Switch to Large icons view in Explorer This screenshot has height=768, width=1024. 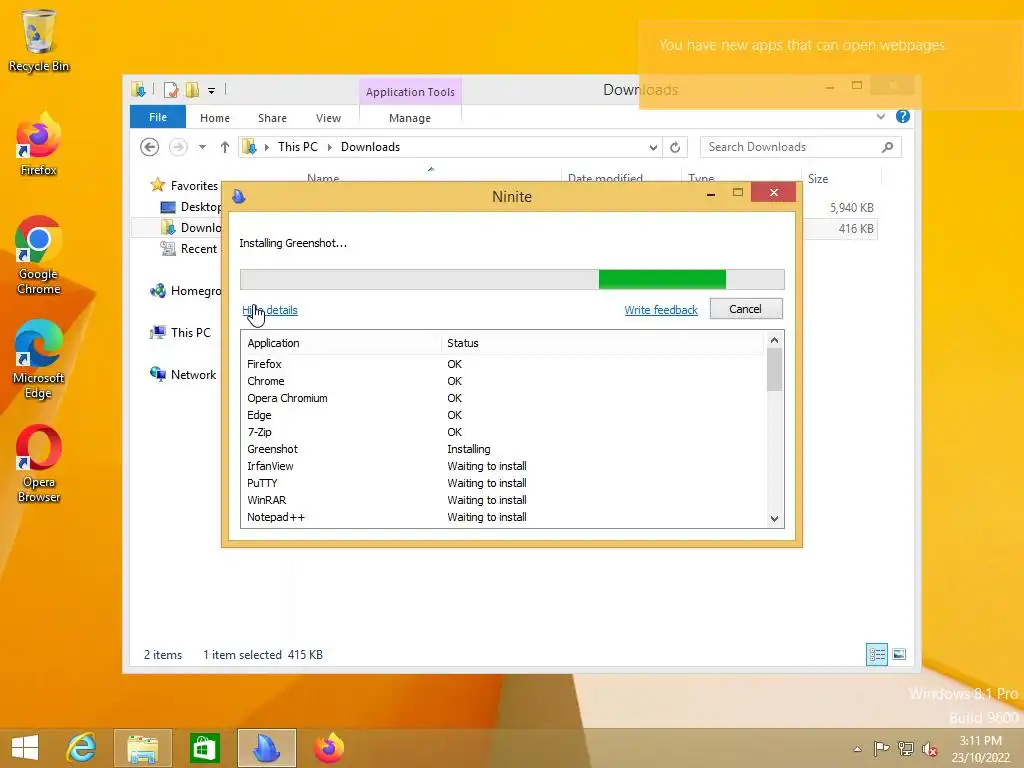point(899,654)
